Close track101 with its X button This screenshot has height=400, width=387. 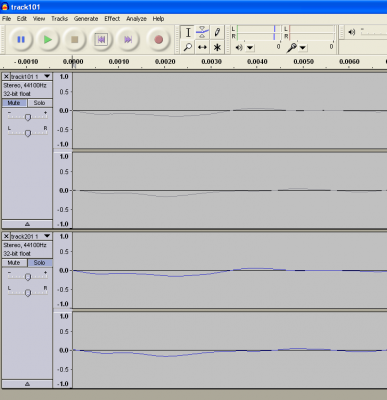point(6,77)
